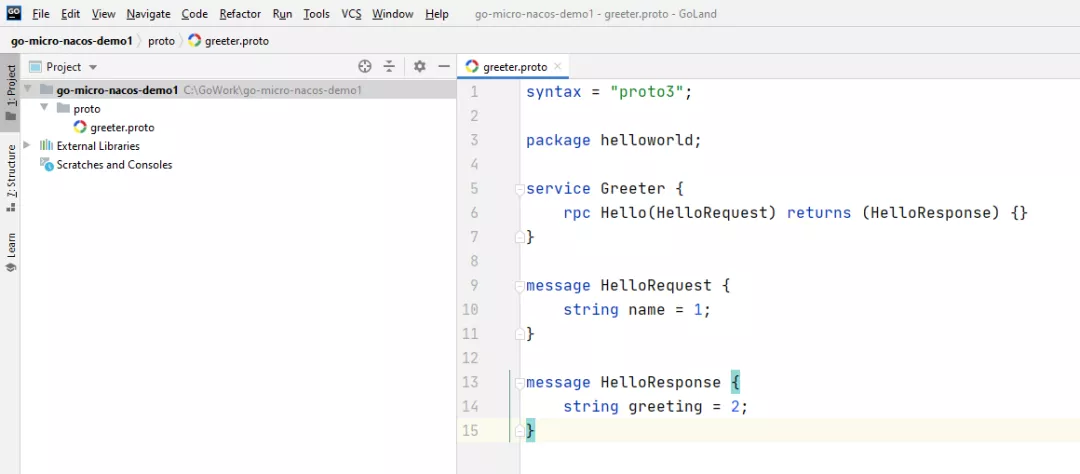
Task: Open the File menu
Action: (41, 14)
